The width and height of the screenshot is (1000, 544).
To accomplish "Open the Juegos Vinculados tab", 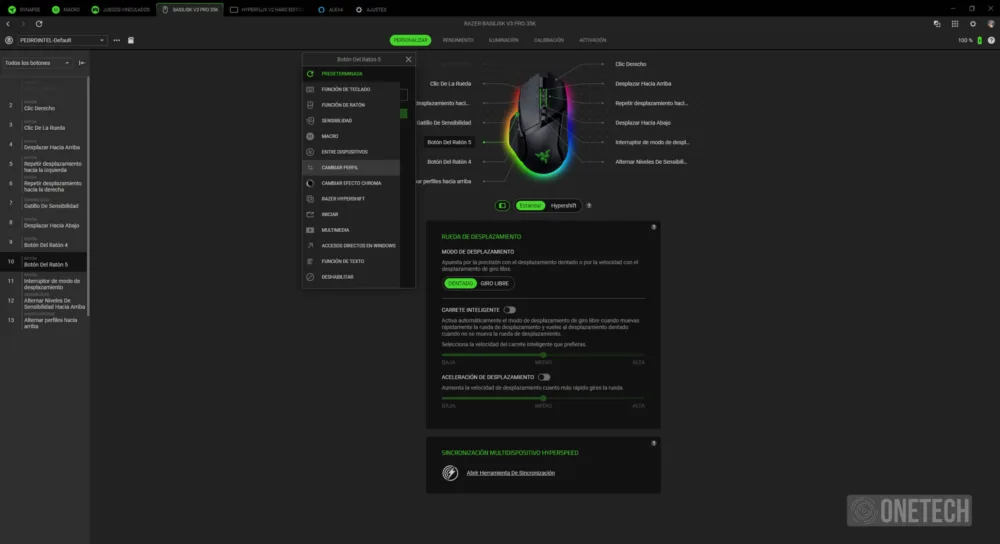I will pos(121,10).
